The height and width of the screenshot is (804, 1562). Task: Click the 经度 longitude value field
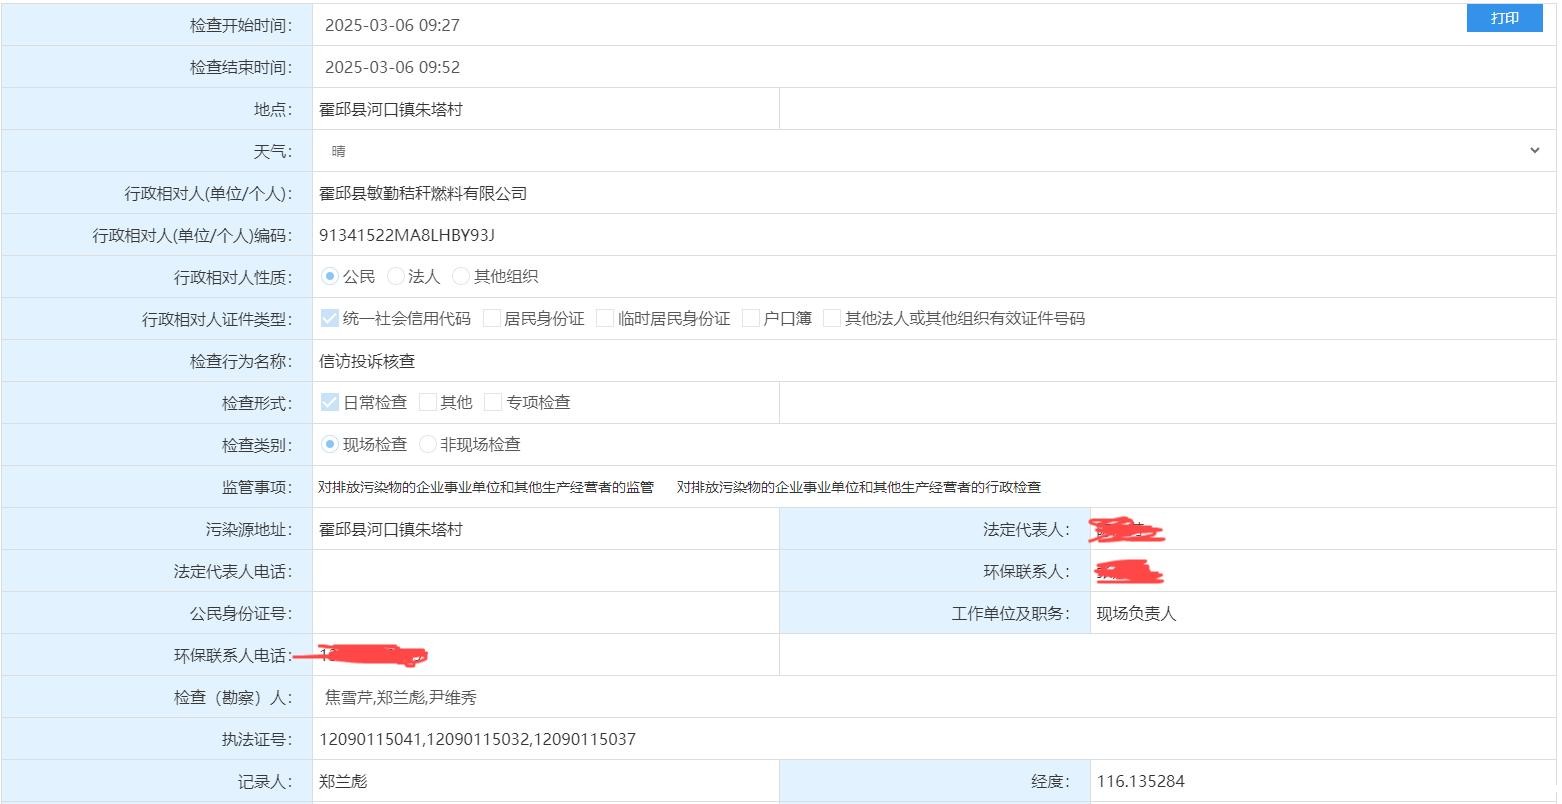click(1320, 781)
